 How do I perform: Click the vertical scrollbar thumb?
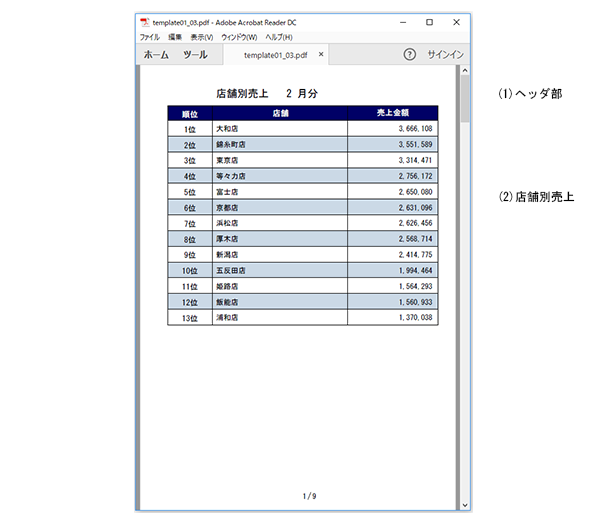pyautogui.click(x=465, y=99)
